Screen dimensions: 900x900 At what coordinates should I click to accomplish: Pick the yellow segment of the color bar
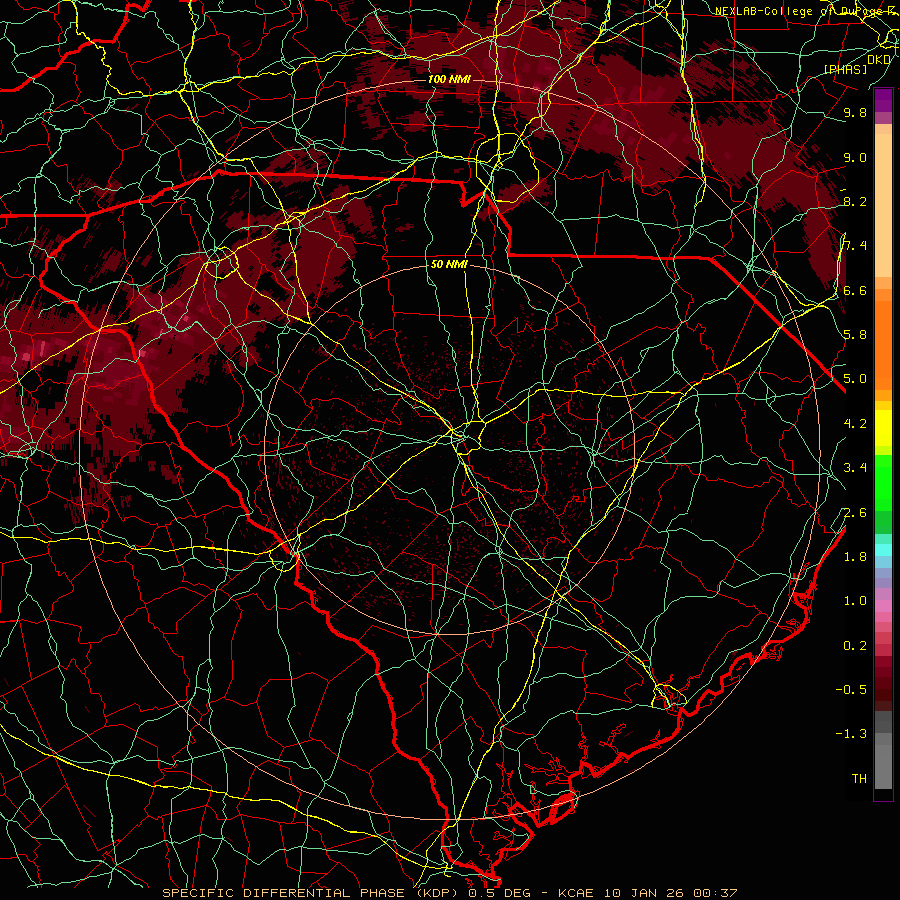coord(883,428)
